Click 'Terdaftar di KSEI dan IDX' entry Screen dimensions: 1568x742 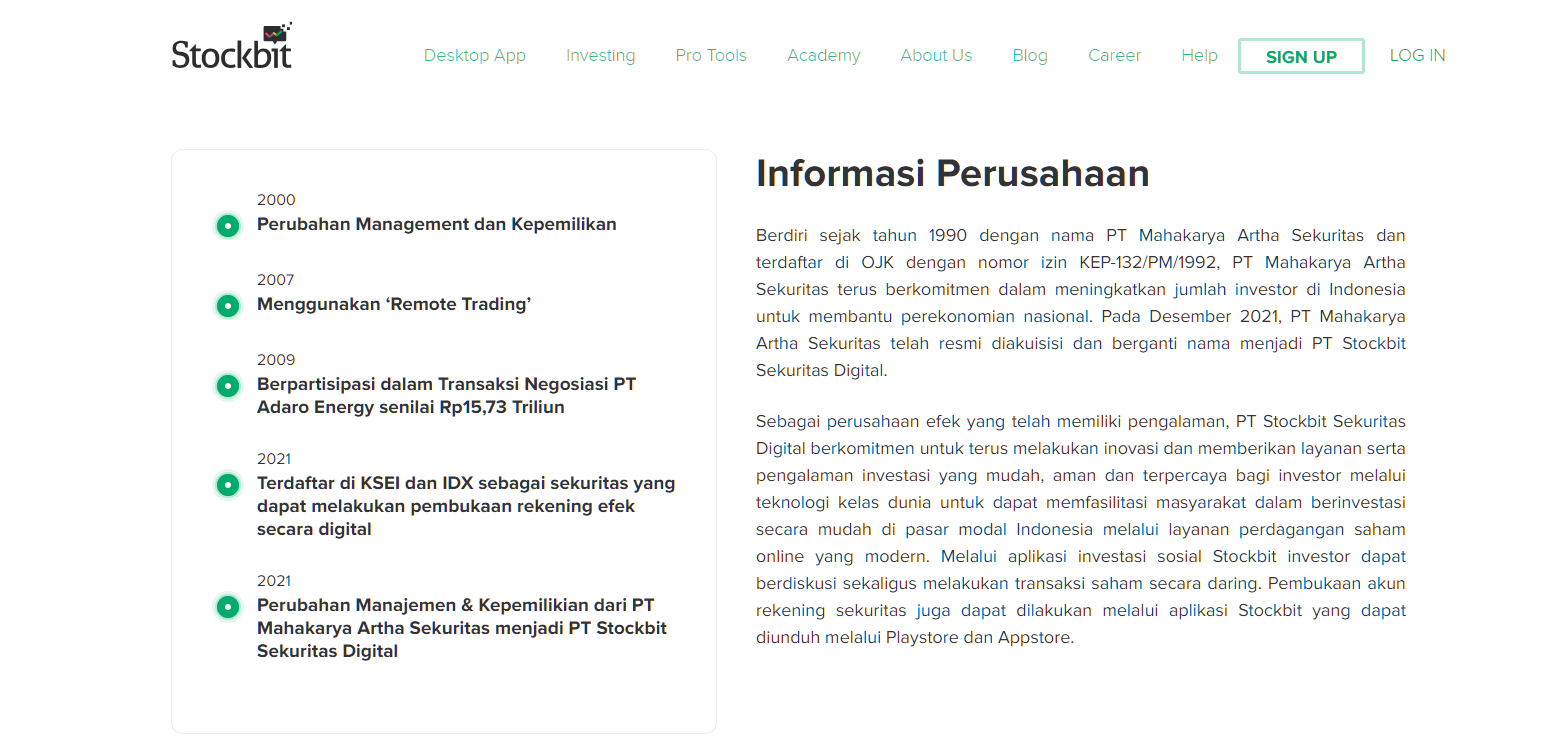466,506
